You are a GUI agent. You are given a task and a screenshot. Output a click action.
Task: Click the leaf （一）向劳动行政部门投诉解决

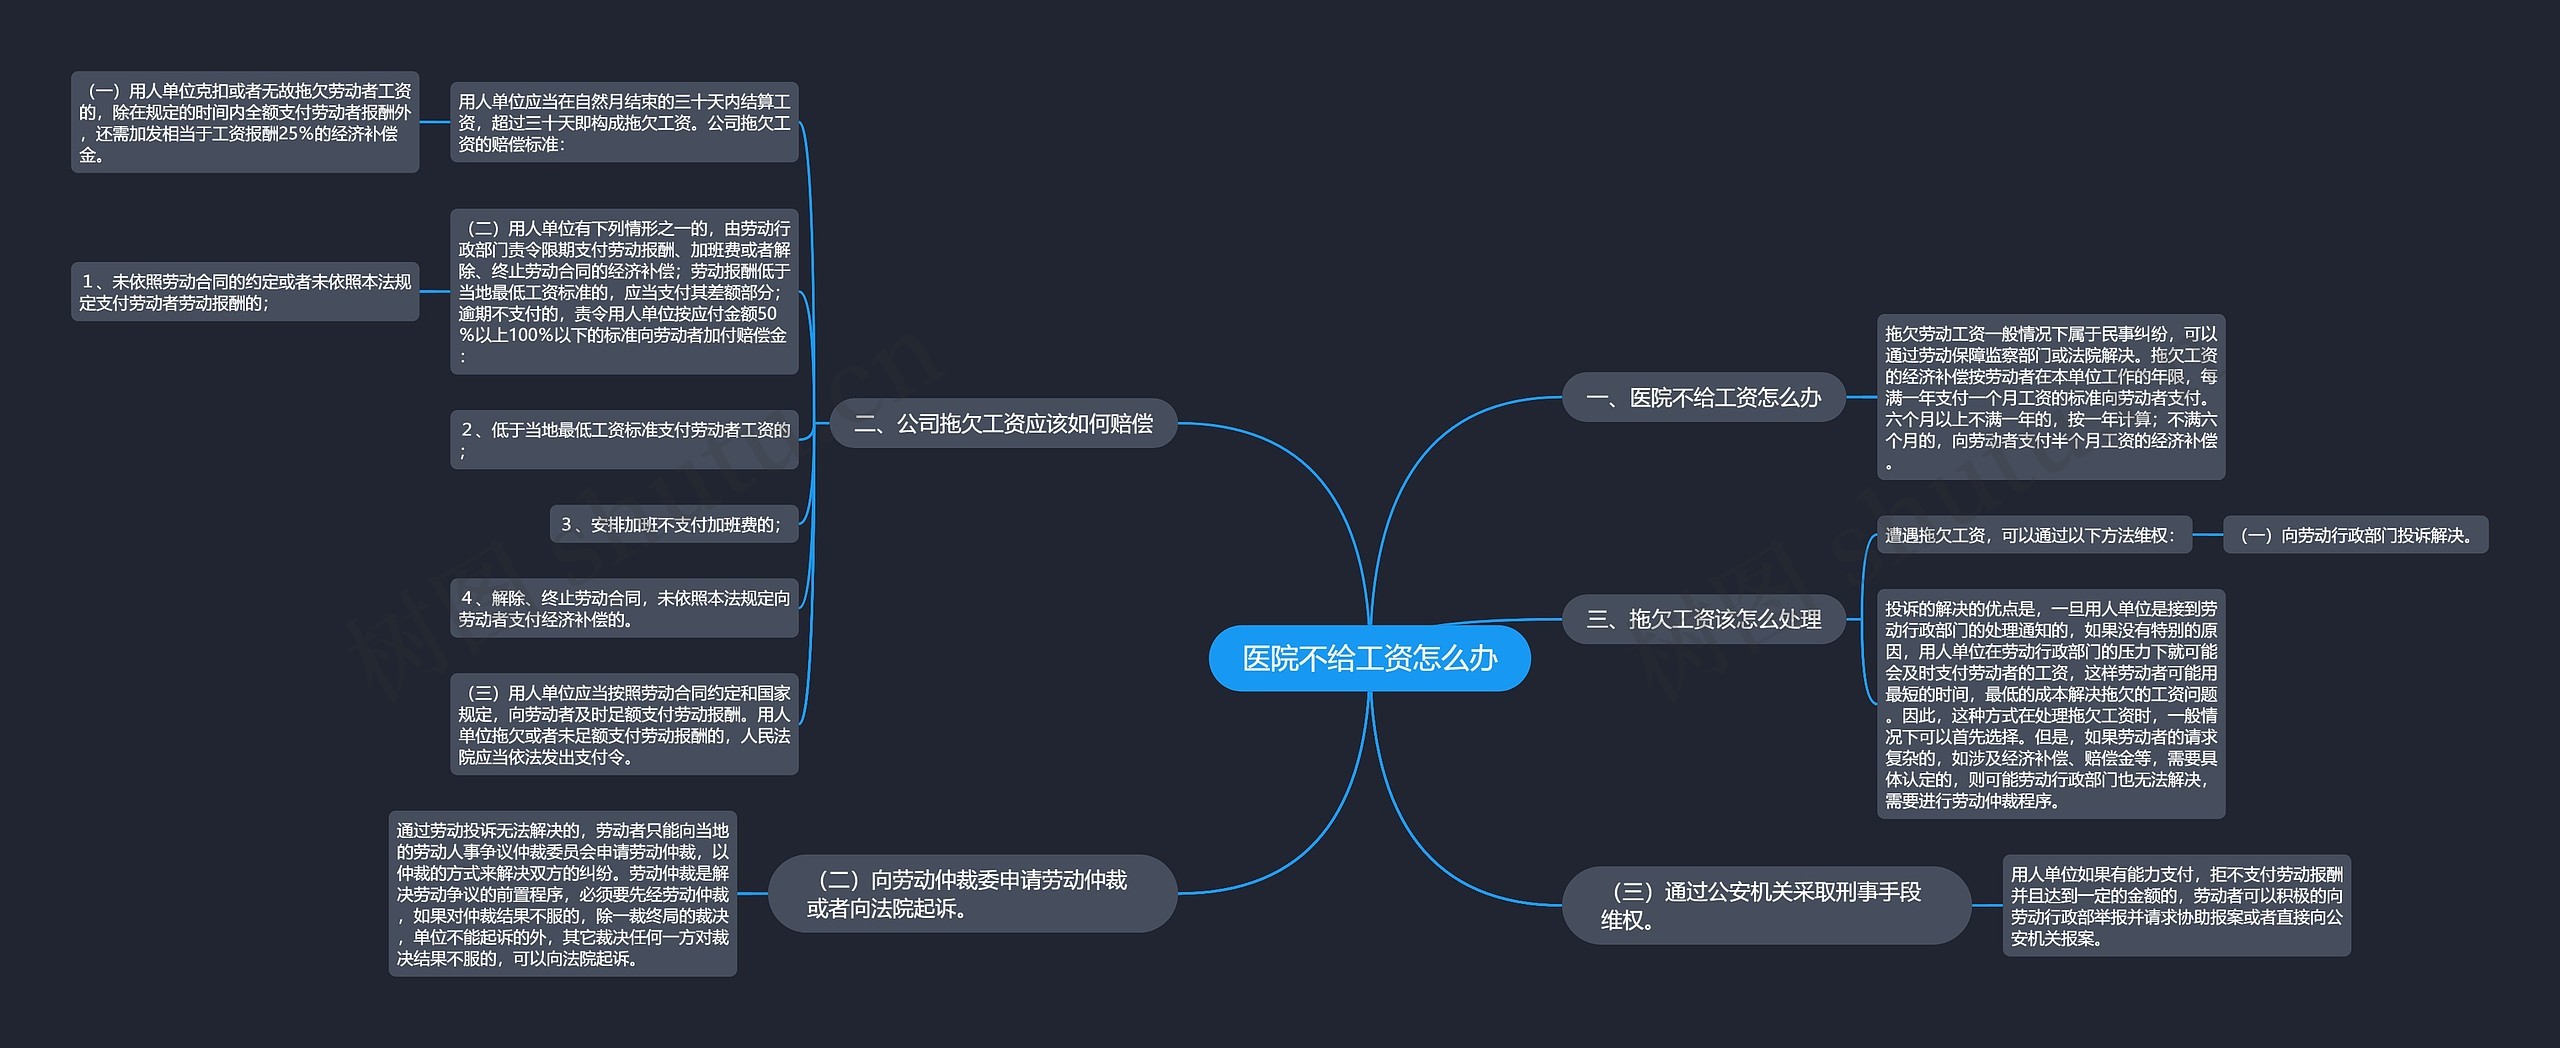2355,535
